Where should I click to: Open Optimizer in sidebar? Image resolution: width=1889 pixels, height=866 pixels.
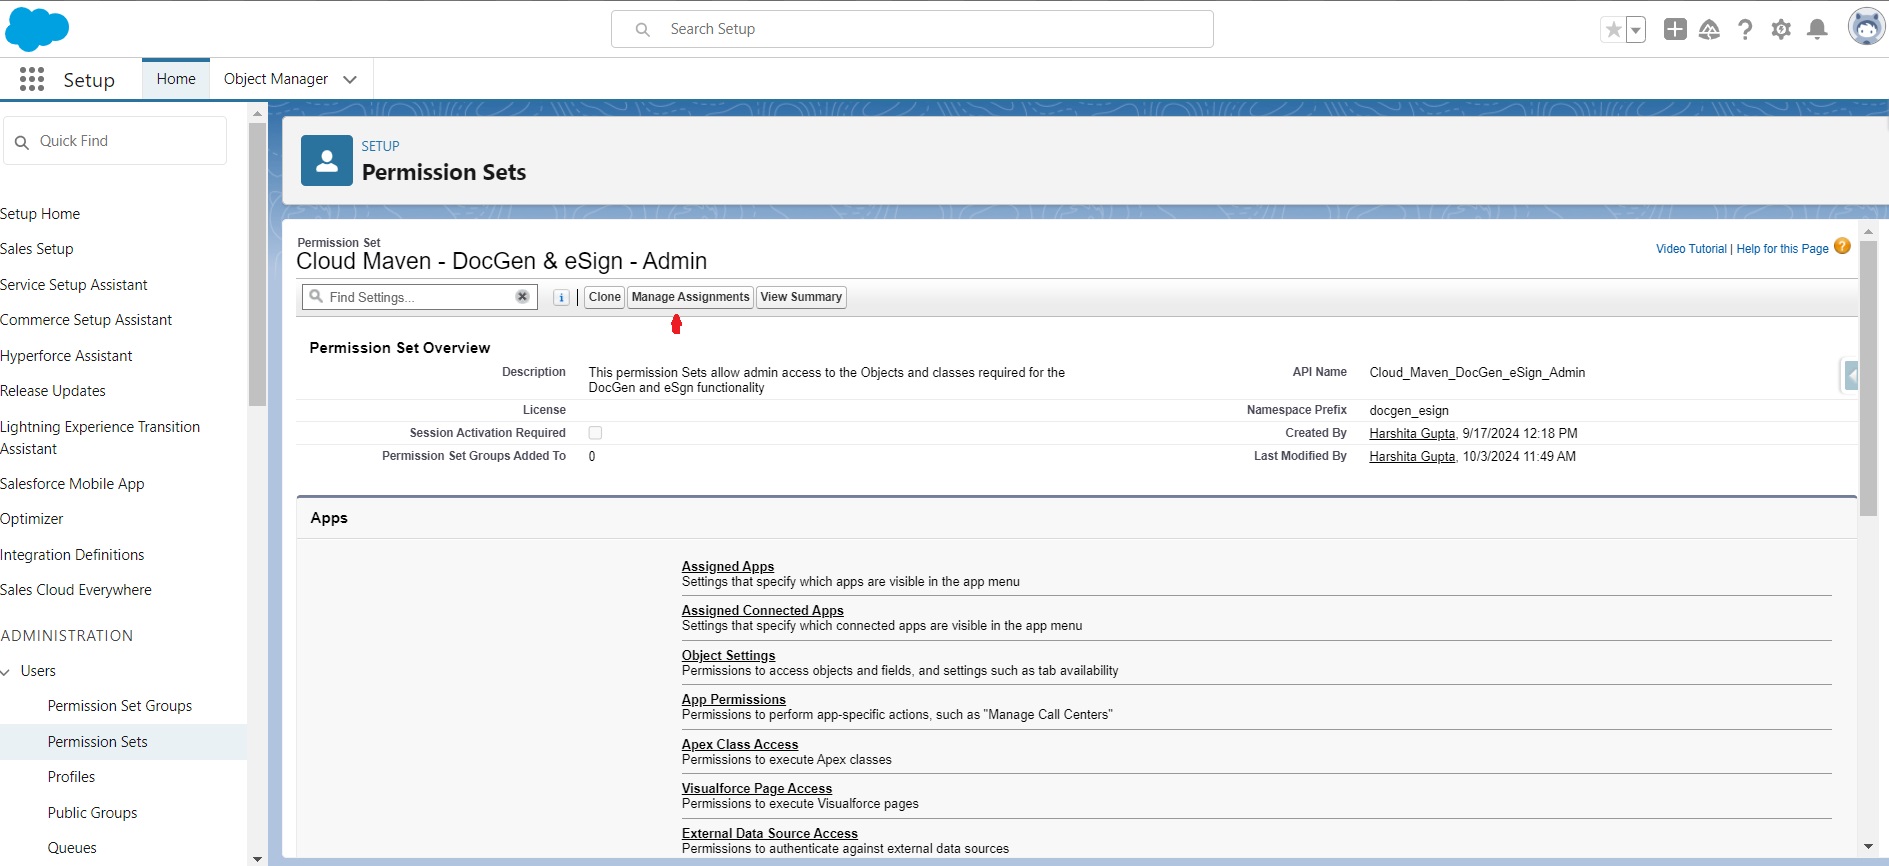pyautogui.click(x=32, y=519)
